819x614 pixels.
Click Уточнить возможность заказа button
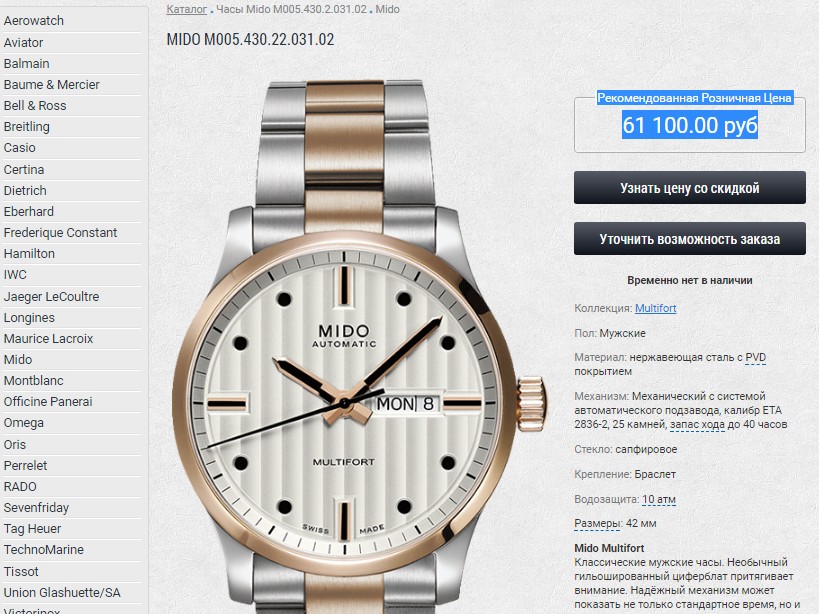click(x=689, y=239)
